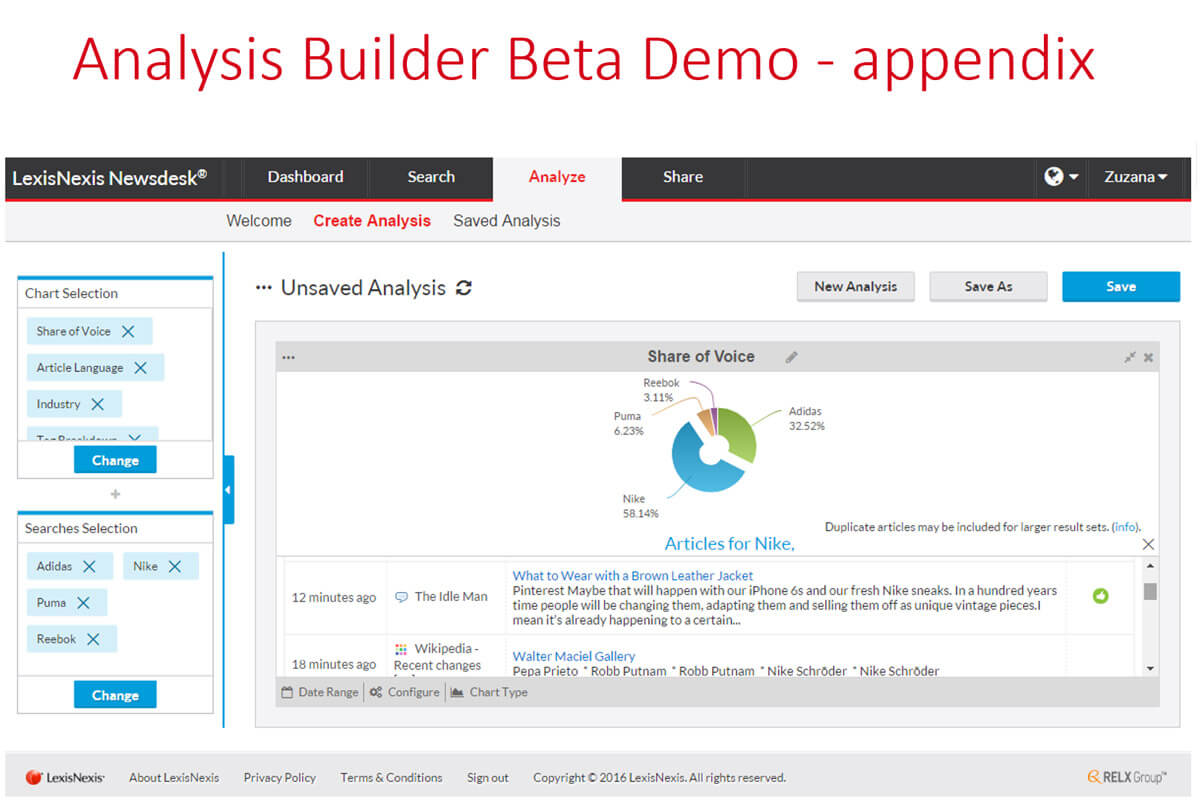Click the expand icon on Share of Voice panel
This screenshot has width=1200, height=800.
click(1130, 357)
